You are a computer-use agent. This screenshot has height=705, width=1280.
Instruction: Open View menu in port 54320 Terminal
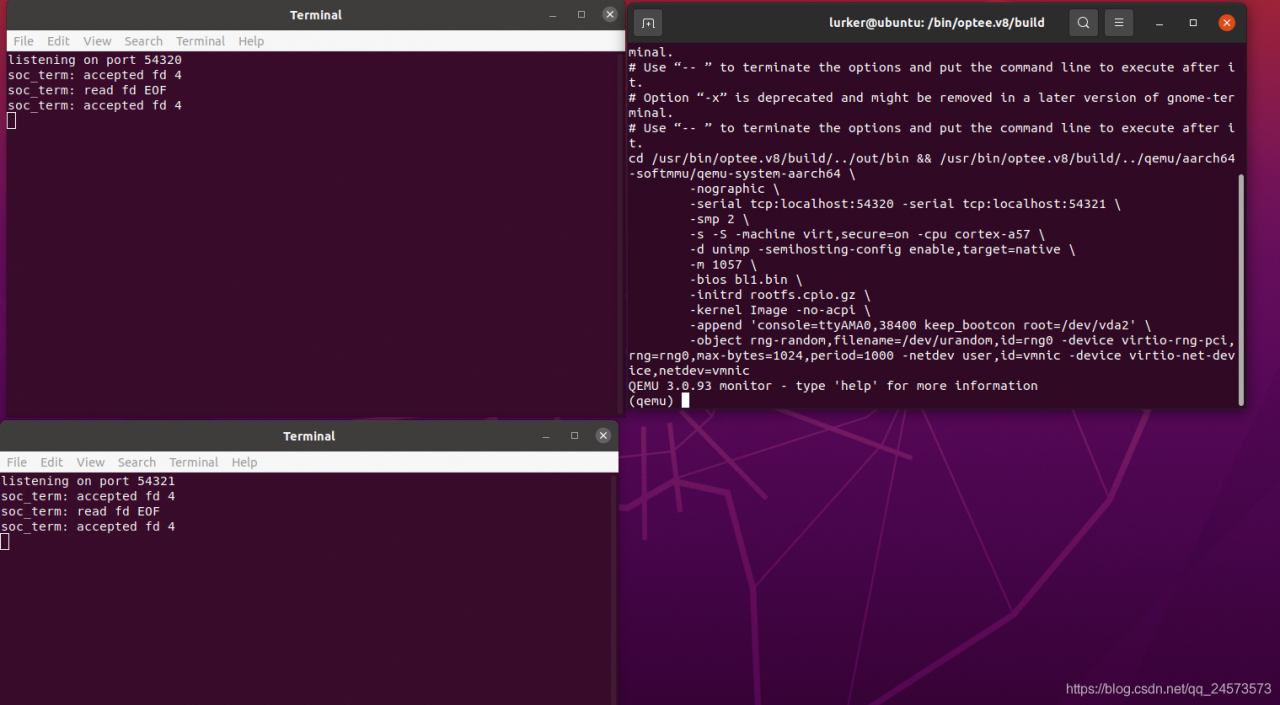[97, 41]
